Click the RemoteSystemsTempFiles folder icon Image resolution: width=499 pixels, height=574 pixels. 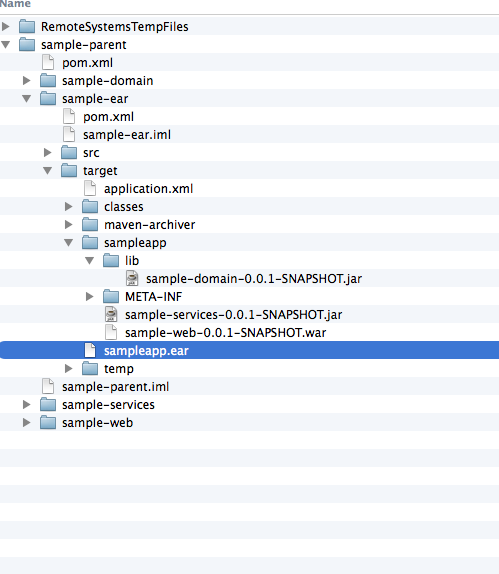[x=27, y=26]
